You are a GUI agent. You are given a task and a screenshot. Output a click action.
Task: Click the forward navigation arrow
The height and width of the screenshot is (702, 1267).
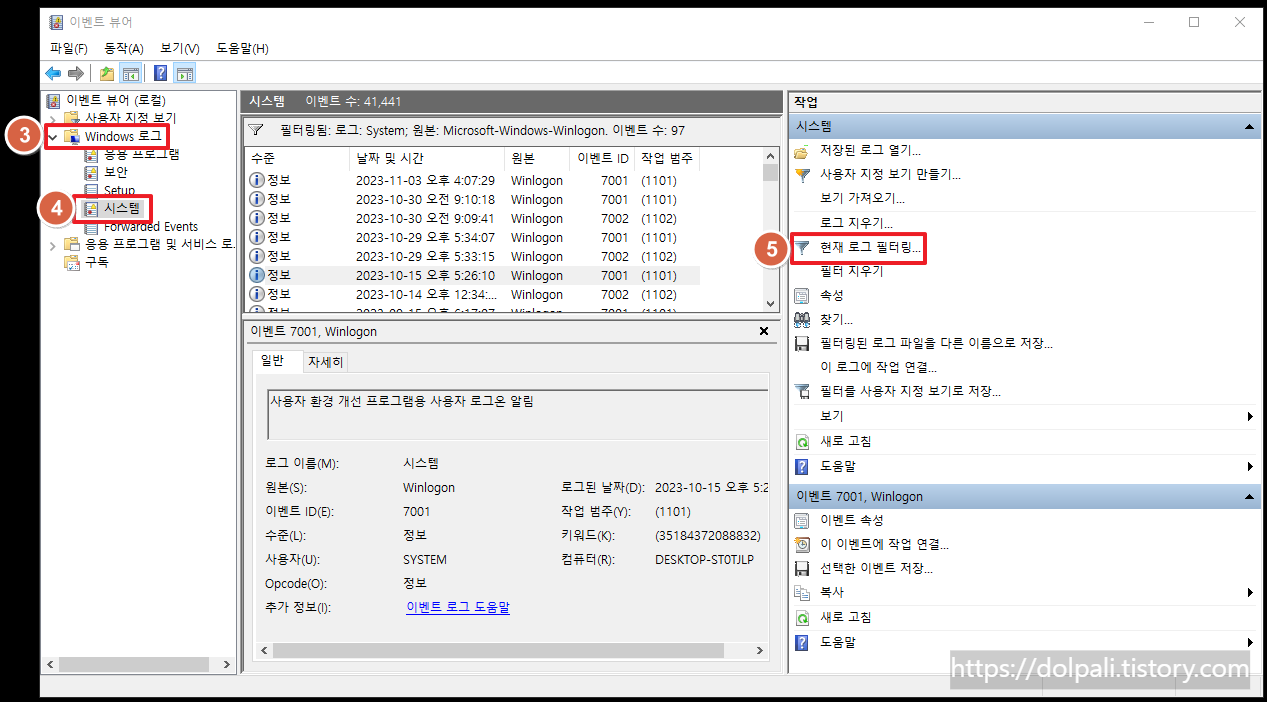tap(77, 72)
